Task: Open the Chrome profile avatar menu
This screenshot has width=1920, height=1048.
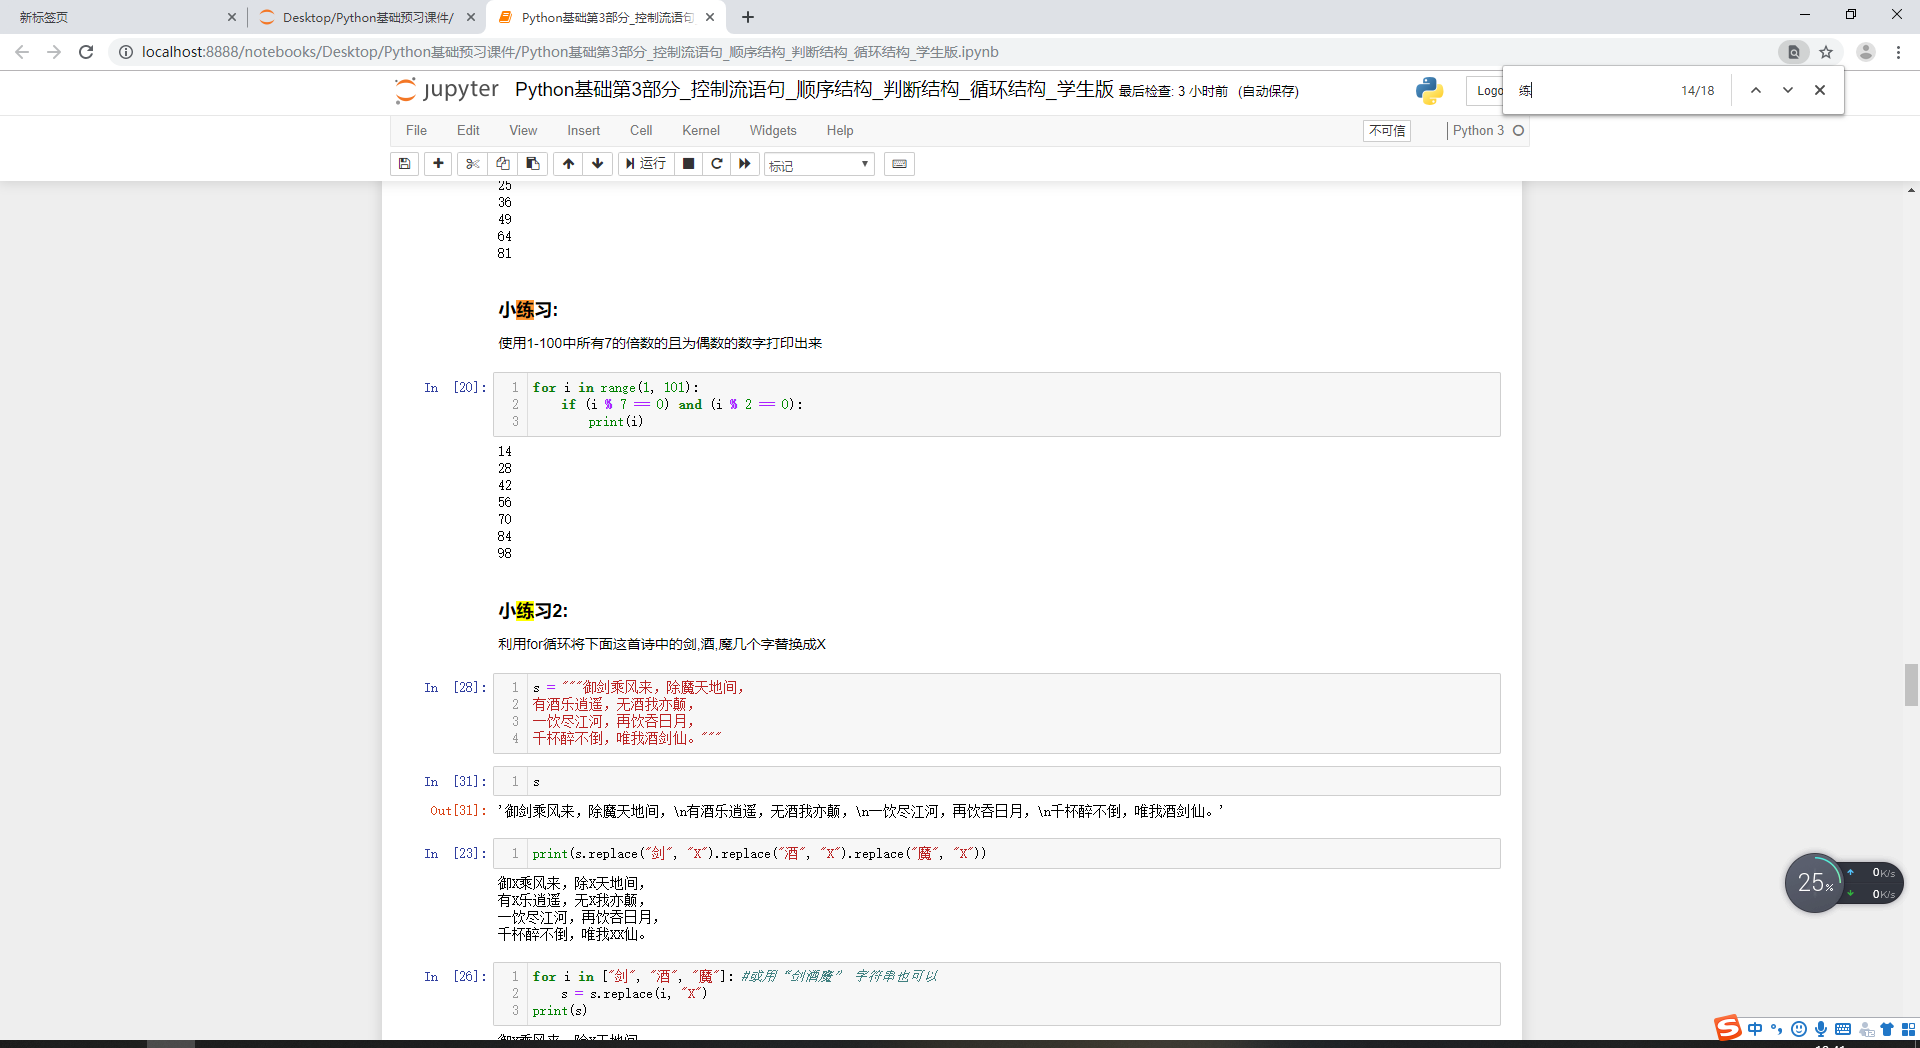Action: pyautogui.click(x=1866, y=52)
